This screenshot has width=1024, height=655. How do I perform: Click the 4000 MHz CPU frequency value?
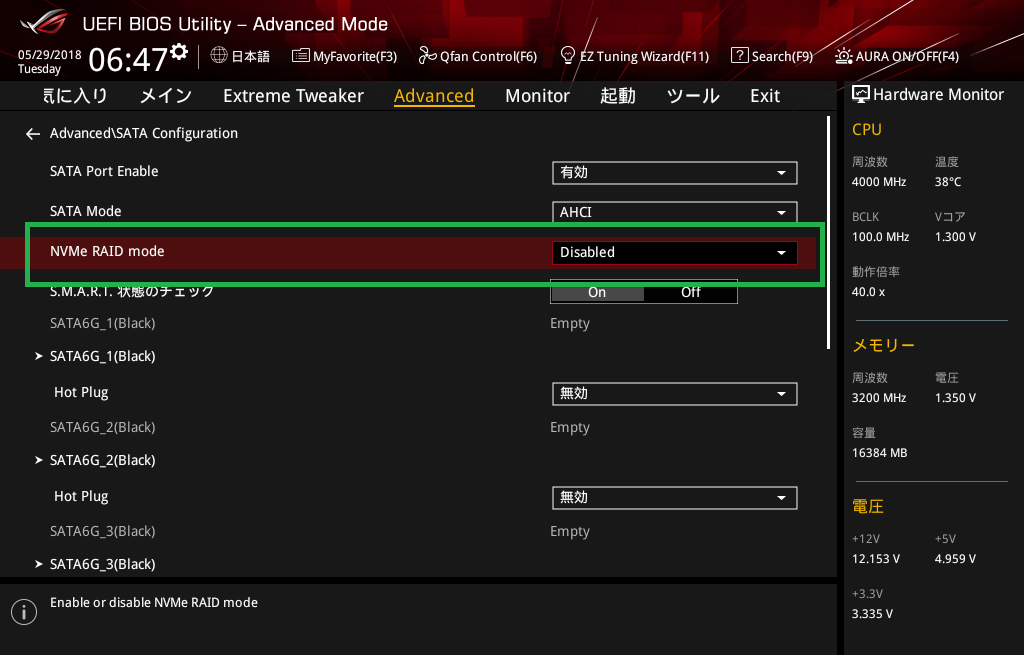(879, 182)
